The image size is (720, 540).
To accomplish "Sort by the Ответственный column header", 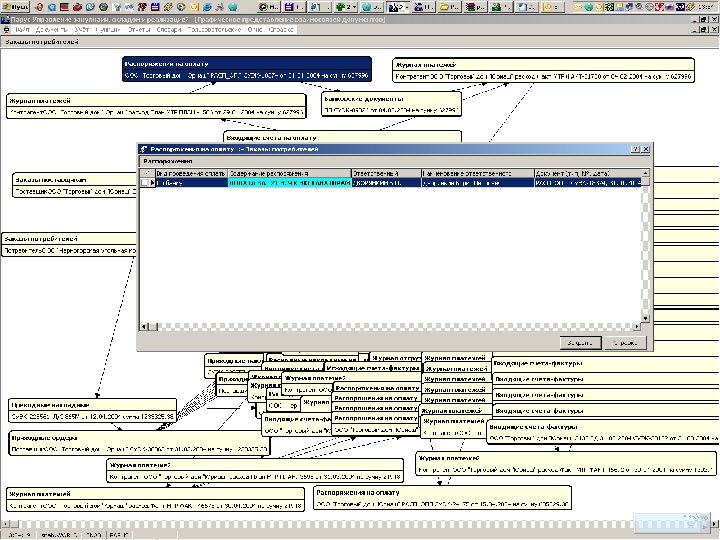I will click(x=386, y=173).
